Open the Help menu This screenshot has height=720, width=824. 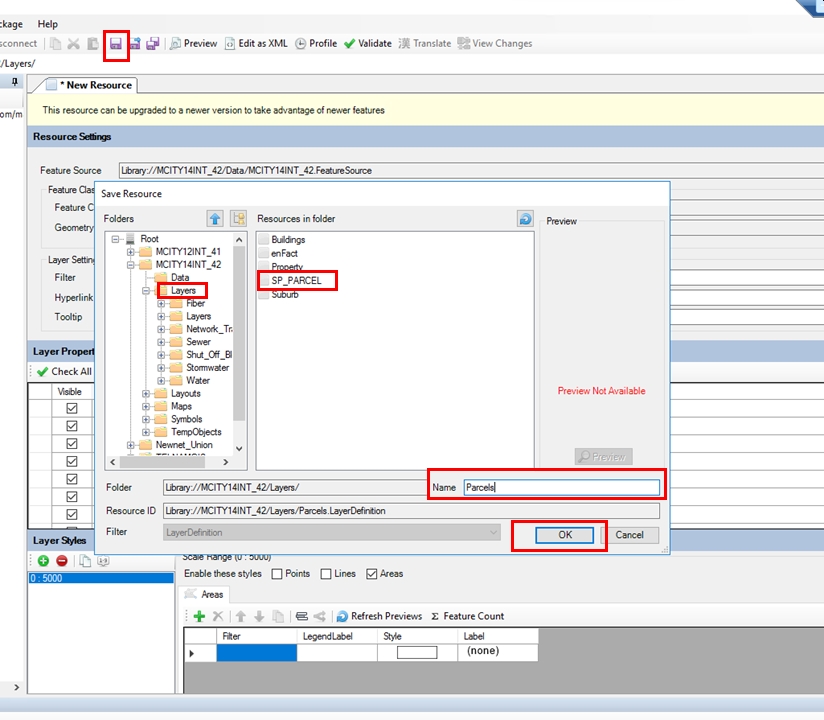(x=47, y=23)
